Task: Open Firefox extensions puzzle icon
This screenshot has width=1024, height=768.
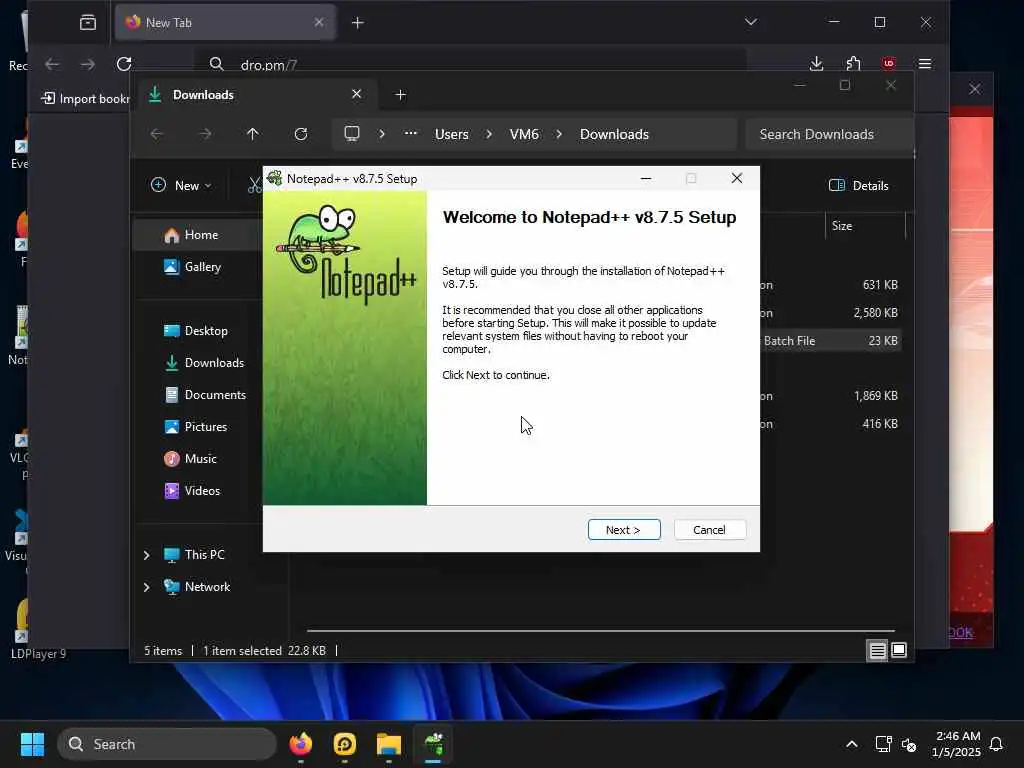Action: tap(853, 64)
